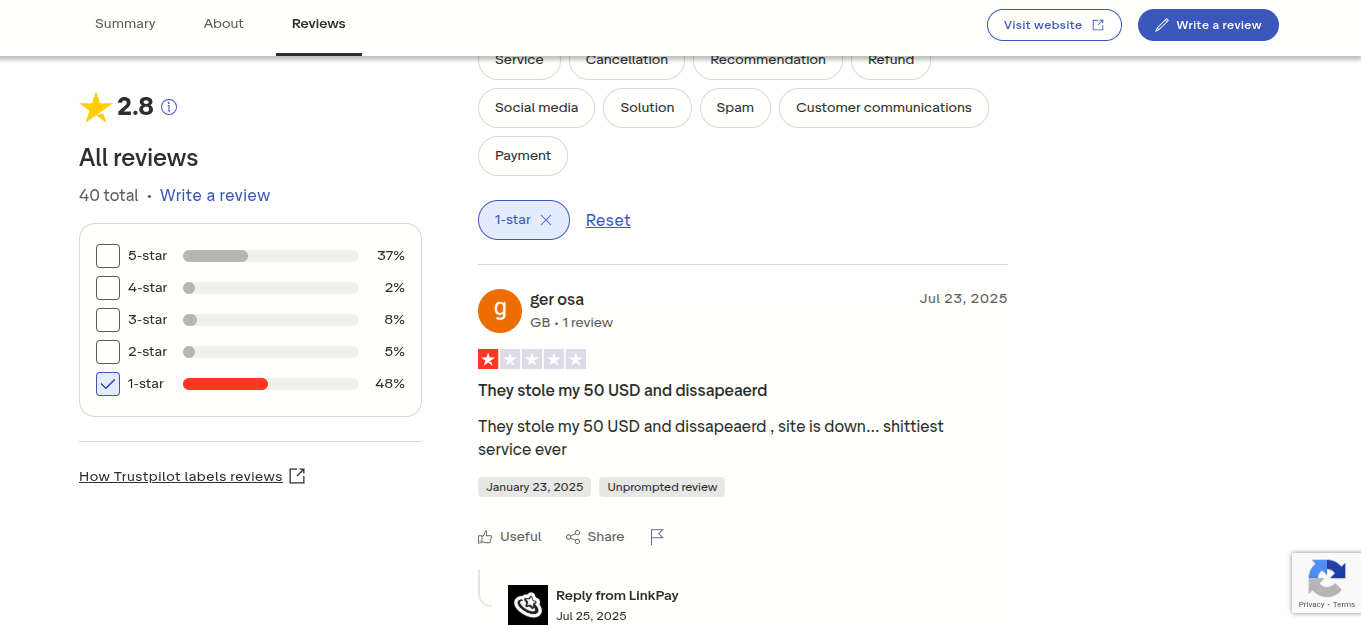Click ger osa's orange avatar
Screen dimensions: 1361x625
pyautogui.click(x=500, y=311)
